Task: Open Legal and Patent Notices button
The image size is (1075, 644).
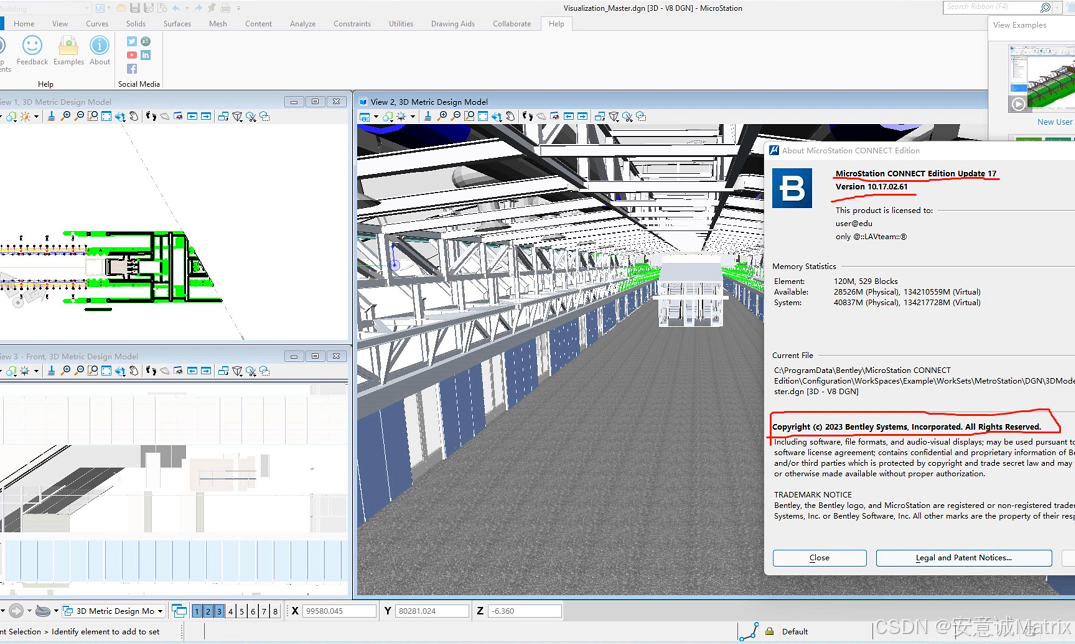Action: [x=964, y=558]
